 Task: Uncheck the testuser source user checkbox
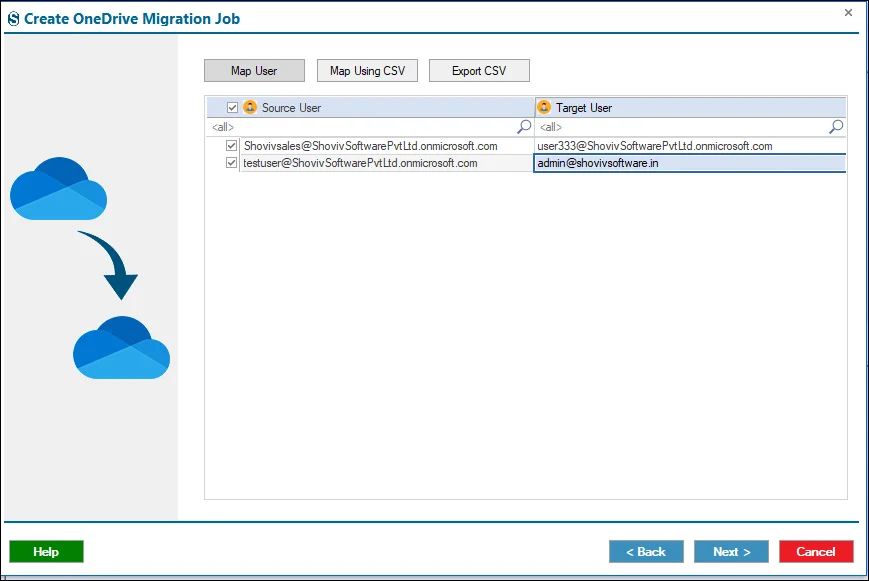[x=231, y=163]
